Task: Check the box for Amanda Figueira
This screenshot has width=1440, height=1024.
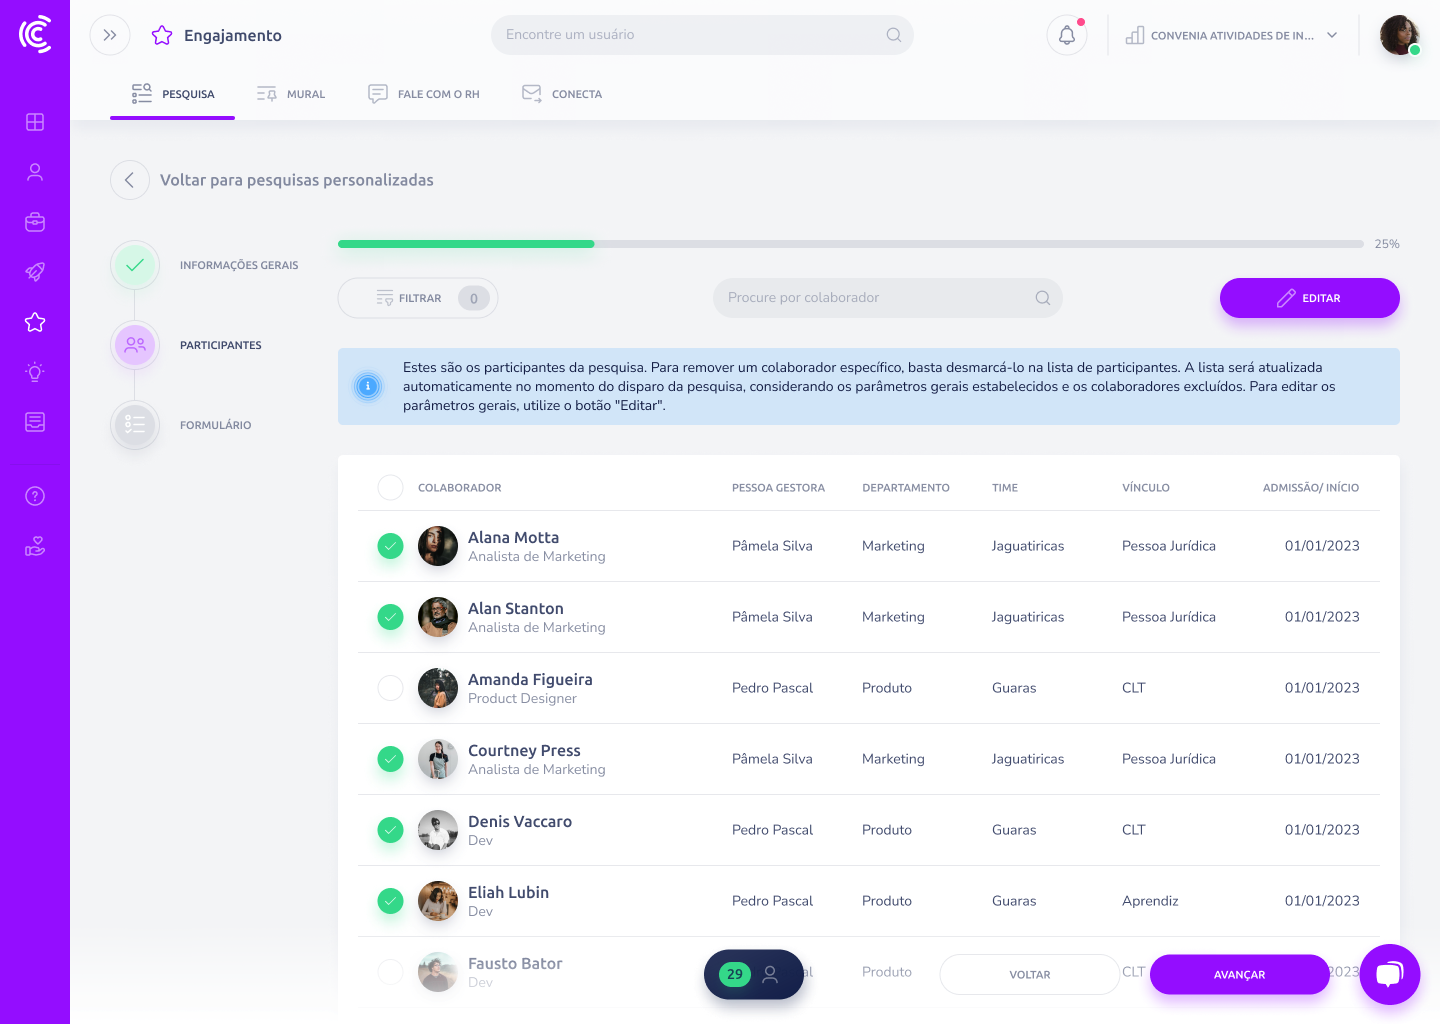Action: pyautogui.click(x=390, y=688)
